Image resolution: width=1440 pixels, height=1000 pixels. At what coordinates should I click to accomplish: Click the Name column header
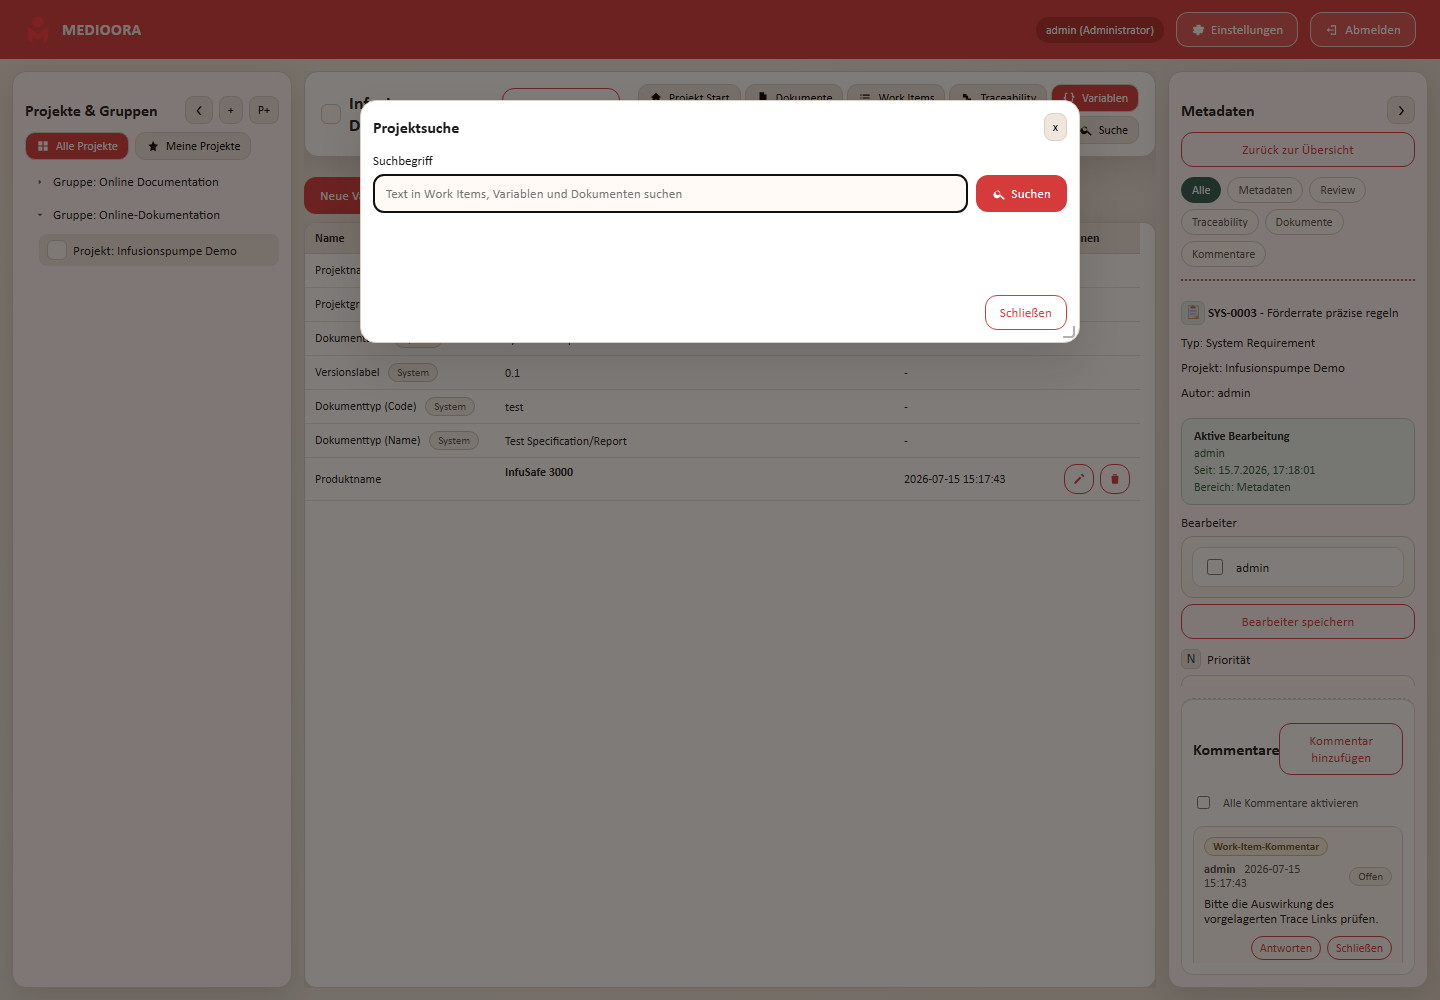(x=330, y=238)
